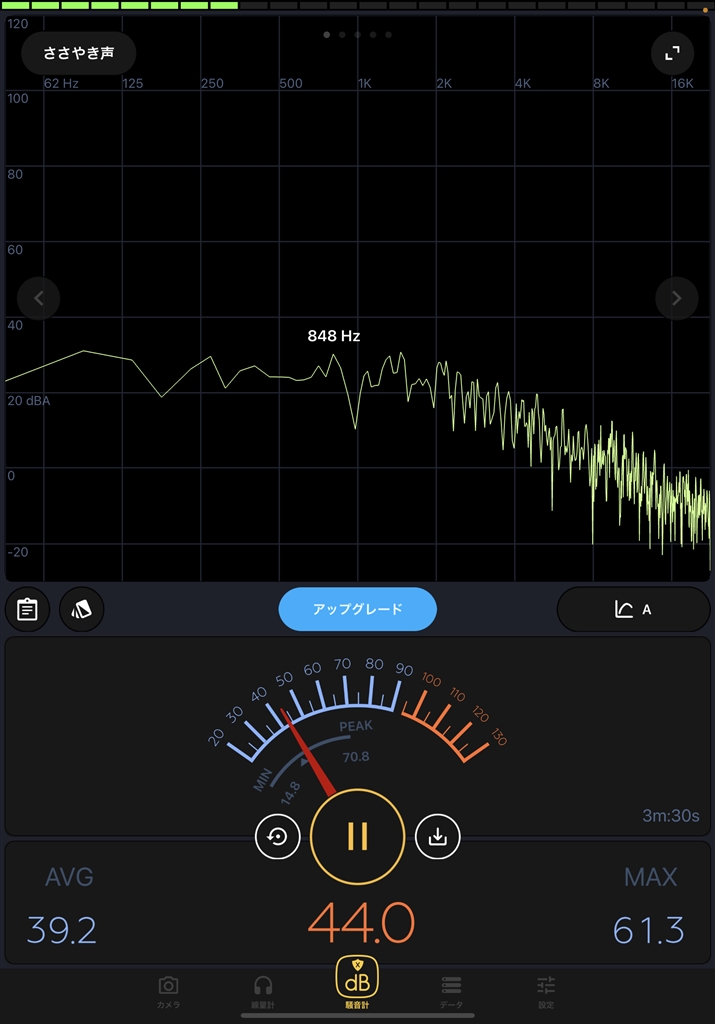Tap the large 44.0 current decibel reading
Screen dimensions: 715x1024
(360, 923)
